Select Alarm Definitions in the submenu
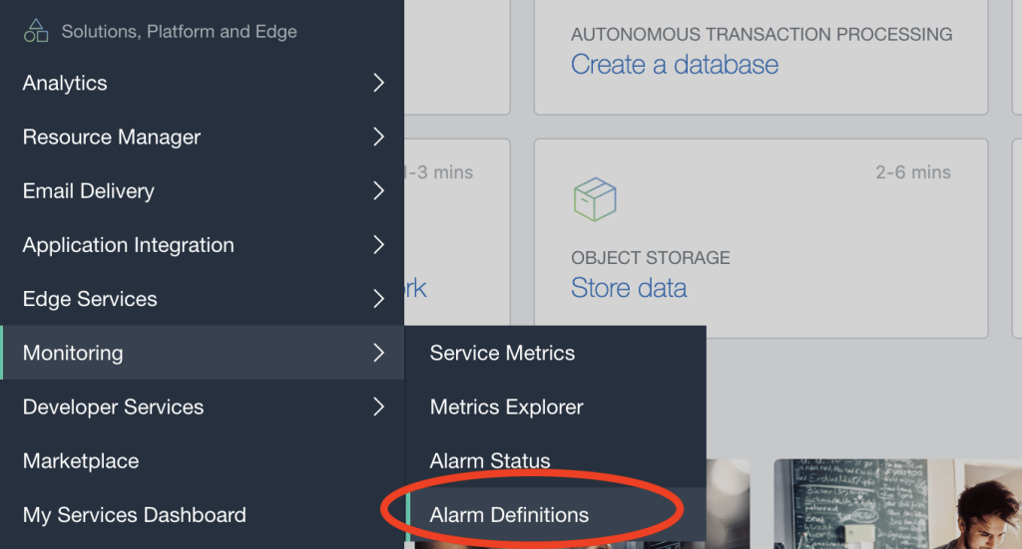 tap(509, 515)
